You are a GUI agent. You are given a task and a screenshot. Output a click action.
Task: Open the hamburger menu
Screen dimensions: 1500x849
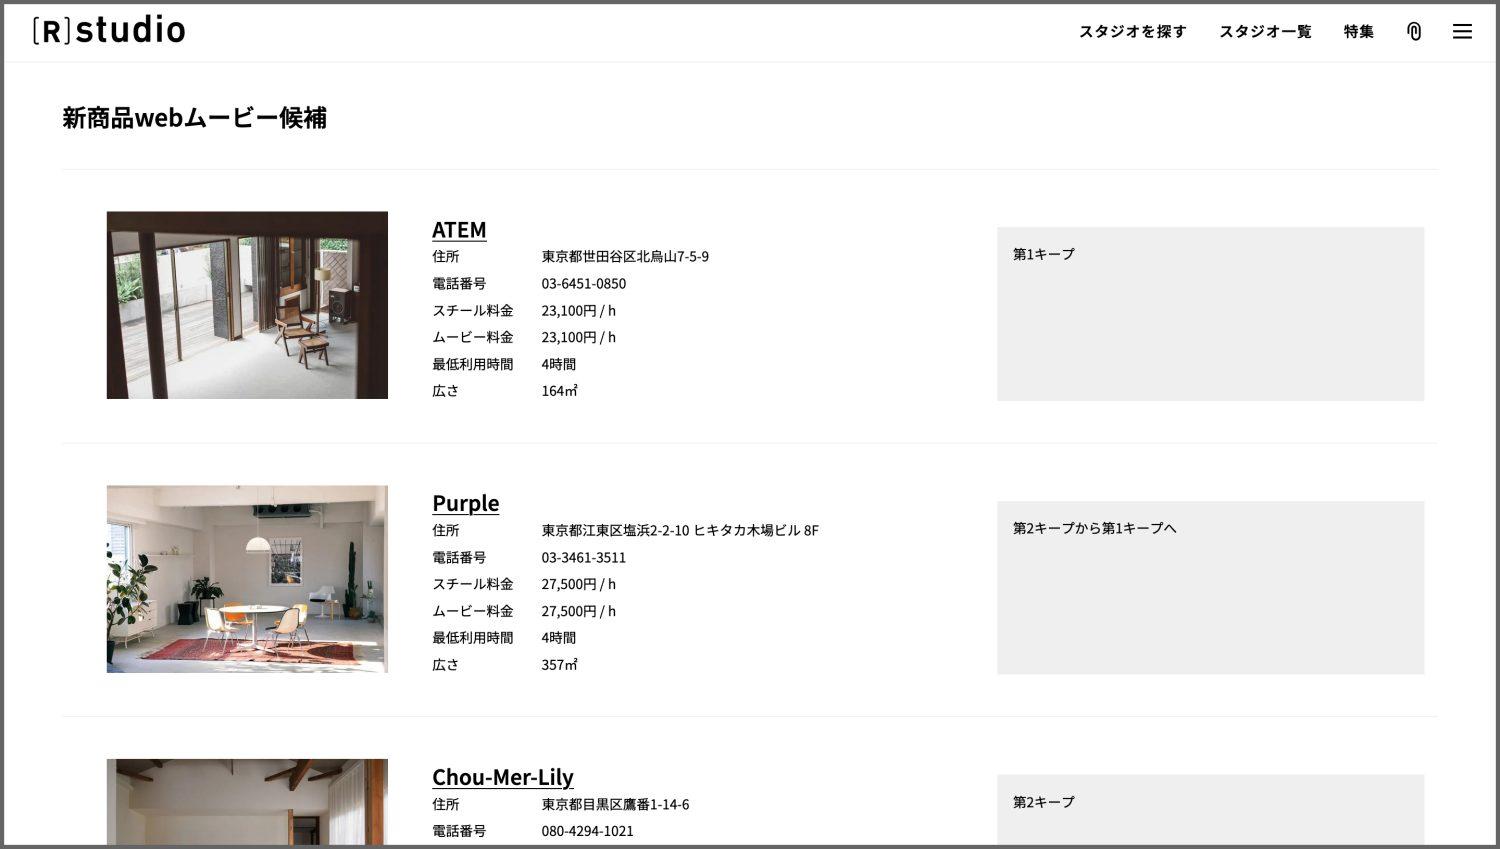[1461, 32]
